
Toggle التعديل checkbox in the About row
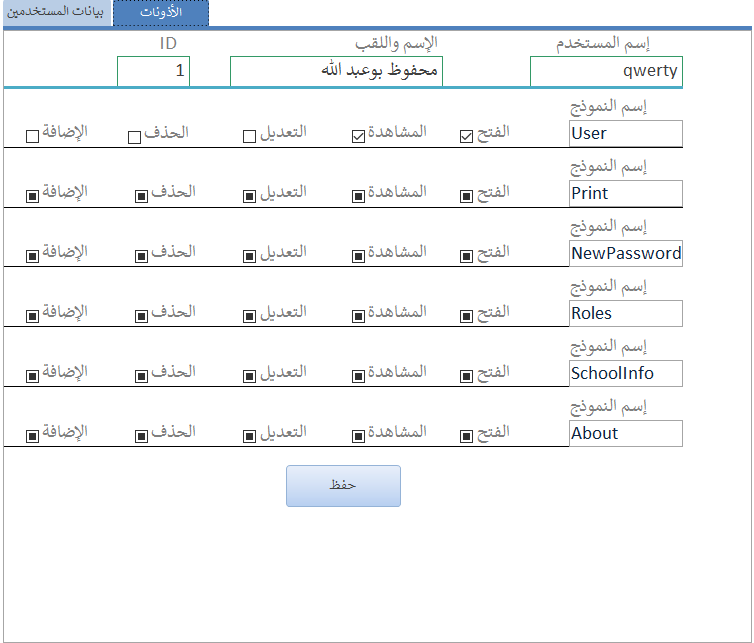250,436
